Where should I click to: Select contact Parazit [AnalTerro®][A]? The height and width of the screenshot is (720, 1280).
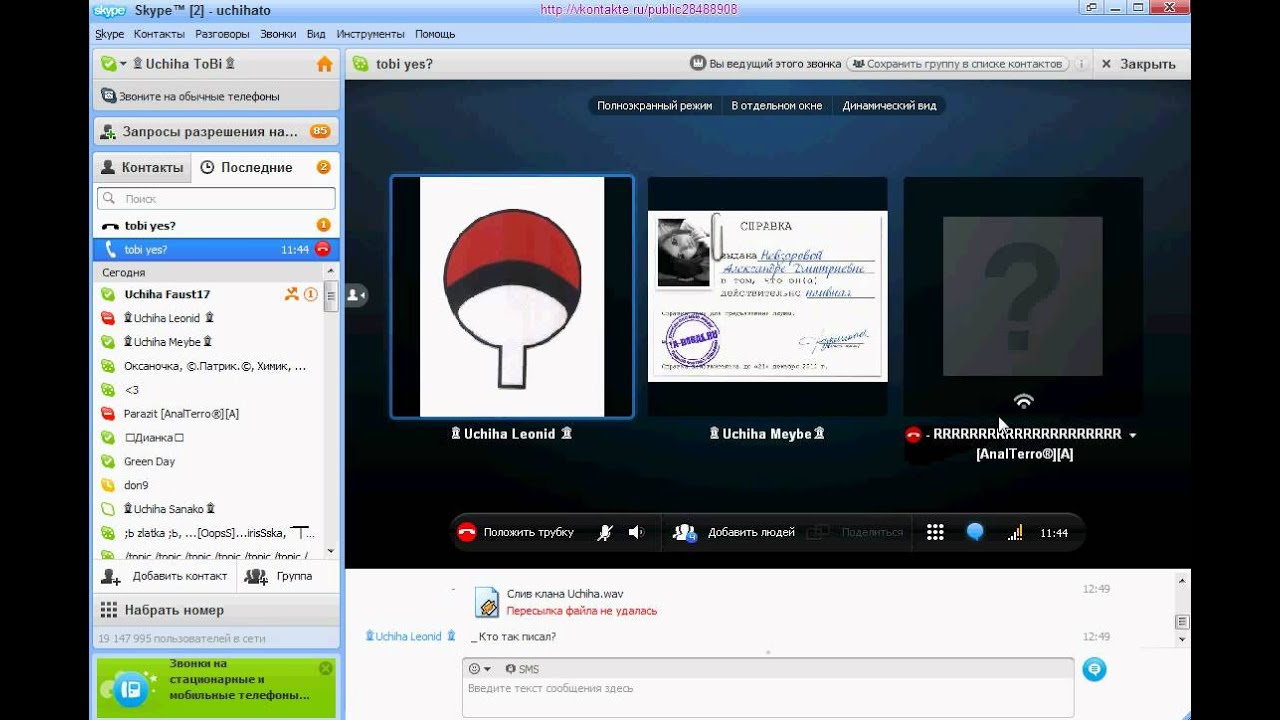208,413
